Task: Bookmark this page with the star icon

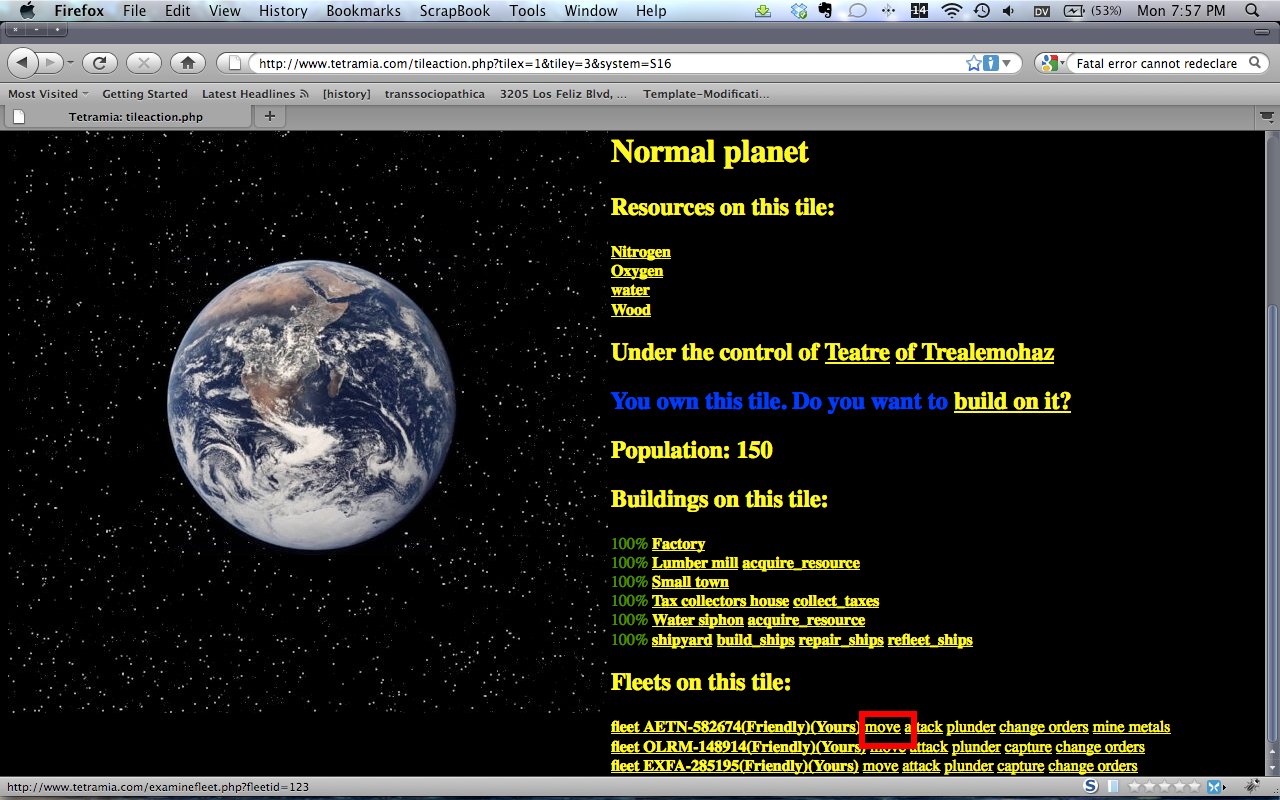Action: click(x=973, y=63)
